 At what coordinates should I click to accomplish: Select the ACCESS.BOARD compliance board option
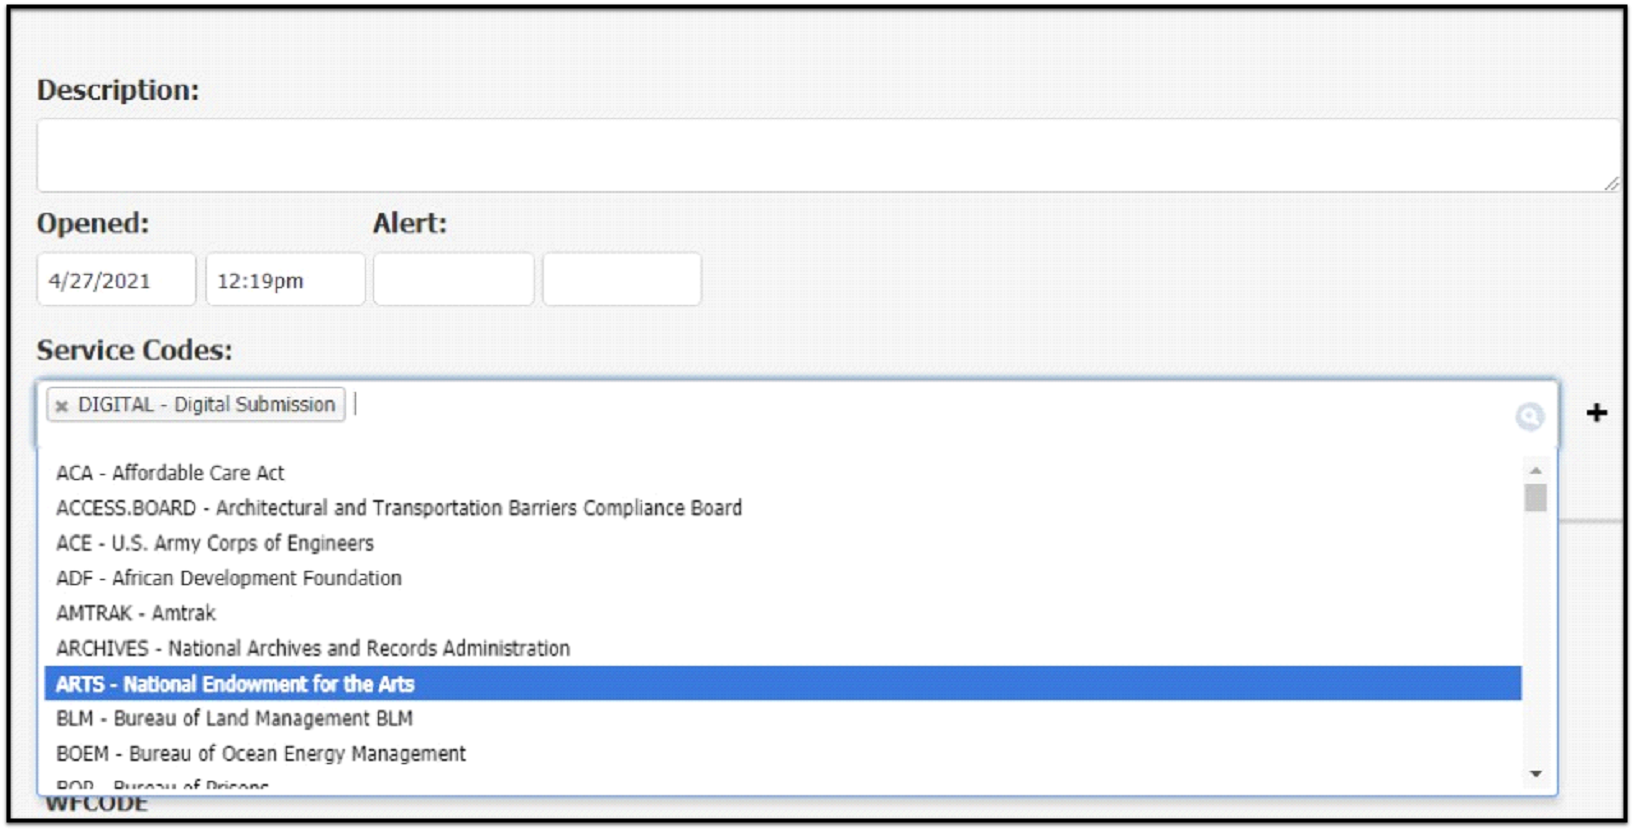click(x=398, y=508)
